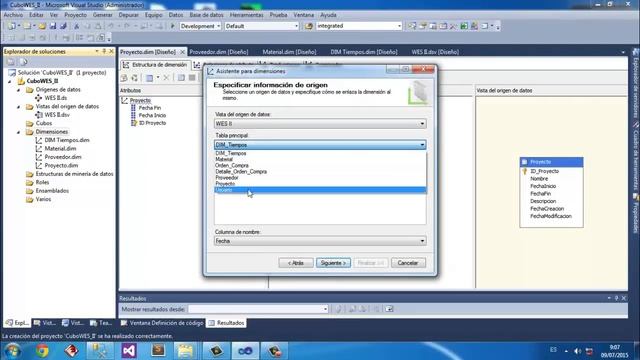Select Estructuras de minería de datos folder

pyautogui.click(x=74, y=174)
